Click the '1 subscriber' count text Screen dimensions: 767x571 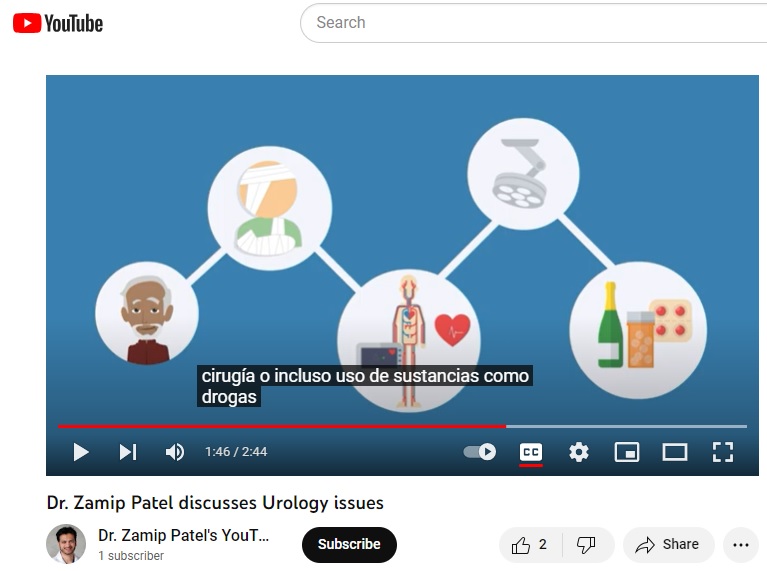[x=131, y=556]
